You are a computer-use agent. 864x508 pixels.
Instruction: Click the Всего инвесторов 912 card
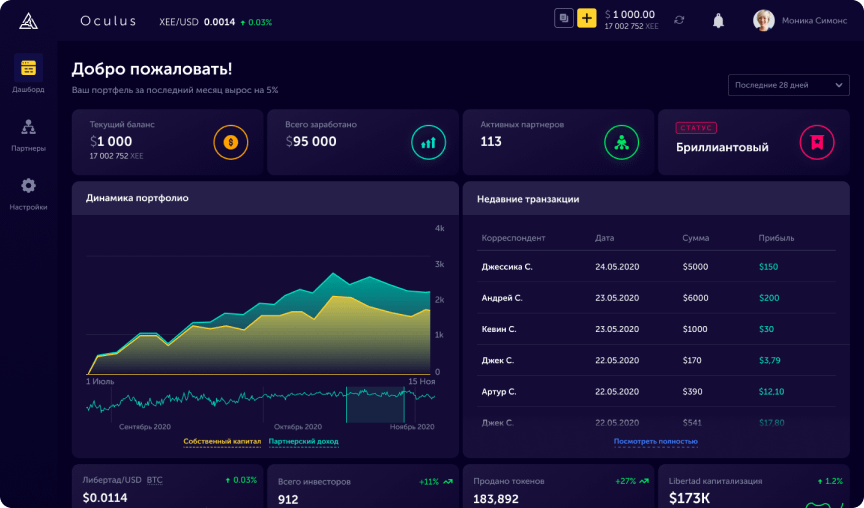click(363, 487)
